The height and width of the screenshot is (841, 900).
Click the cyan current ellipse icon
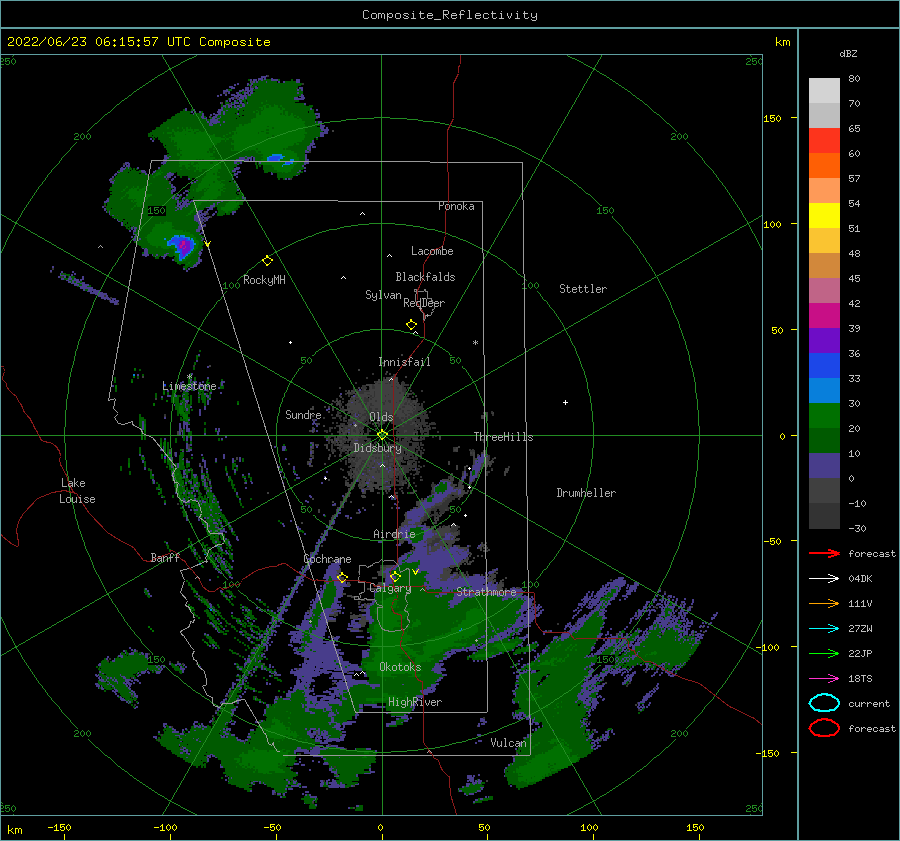[824, 703]
